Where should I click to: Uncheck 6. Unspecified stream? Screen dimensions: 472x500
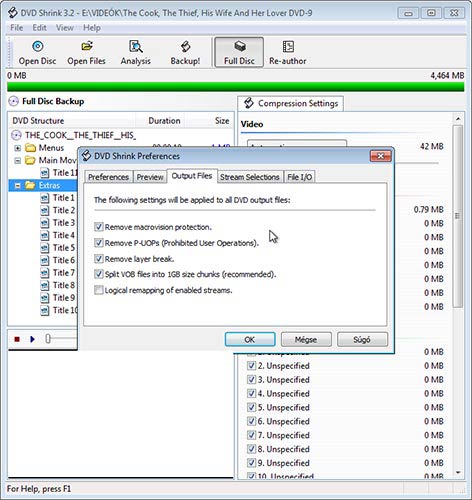[251, 421]
